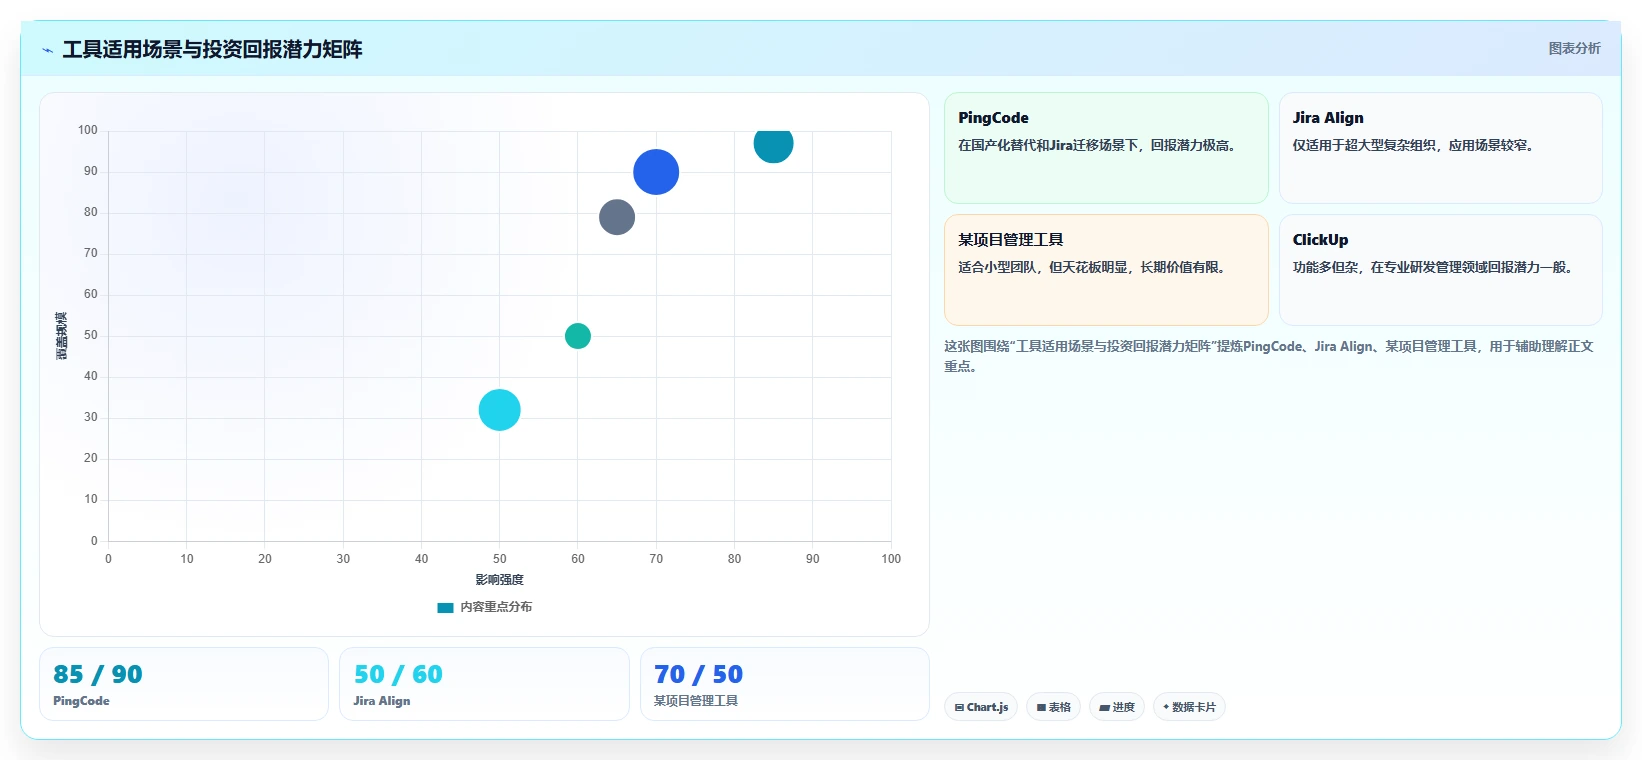This screenshot has width=1642, height=760.
Task: Click the Chart.js tag chip
Action: point(981,707)
